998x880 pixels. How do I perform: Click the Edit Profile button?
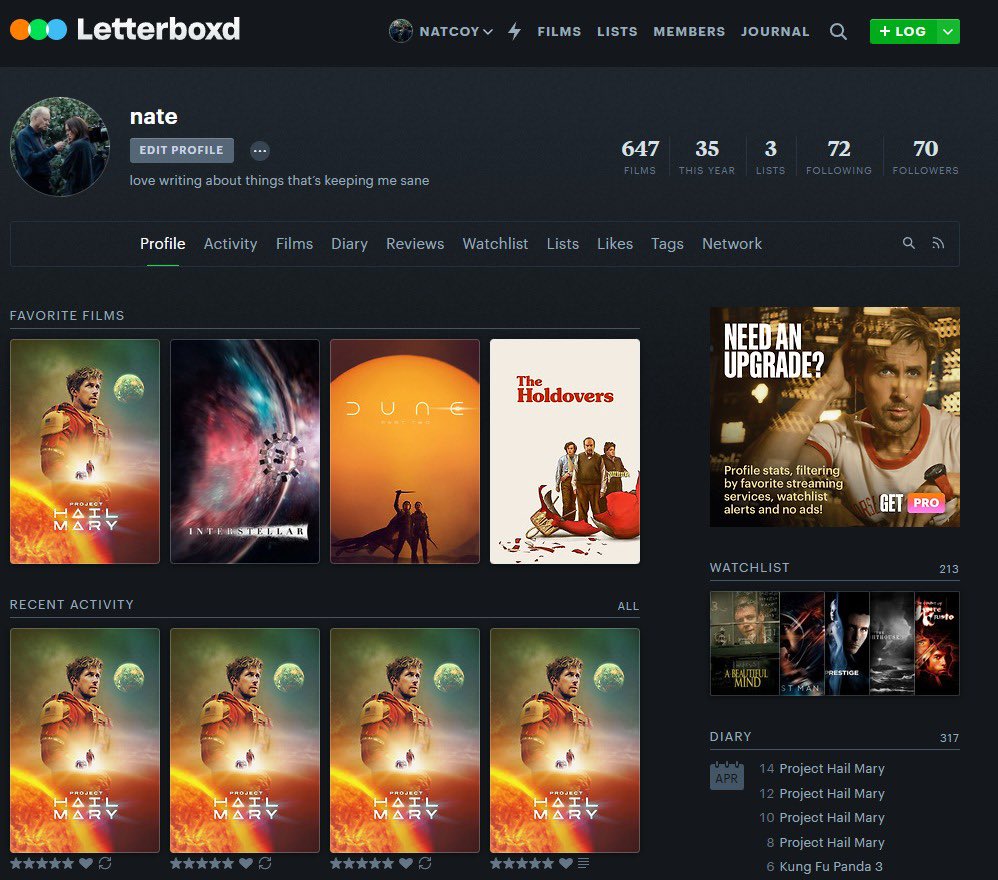[181, 150]
